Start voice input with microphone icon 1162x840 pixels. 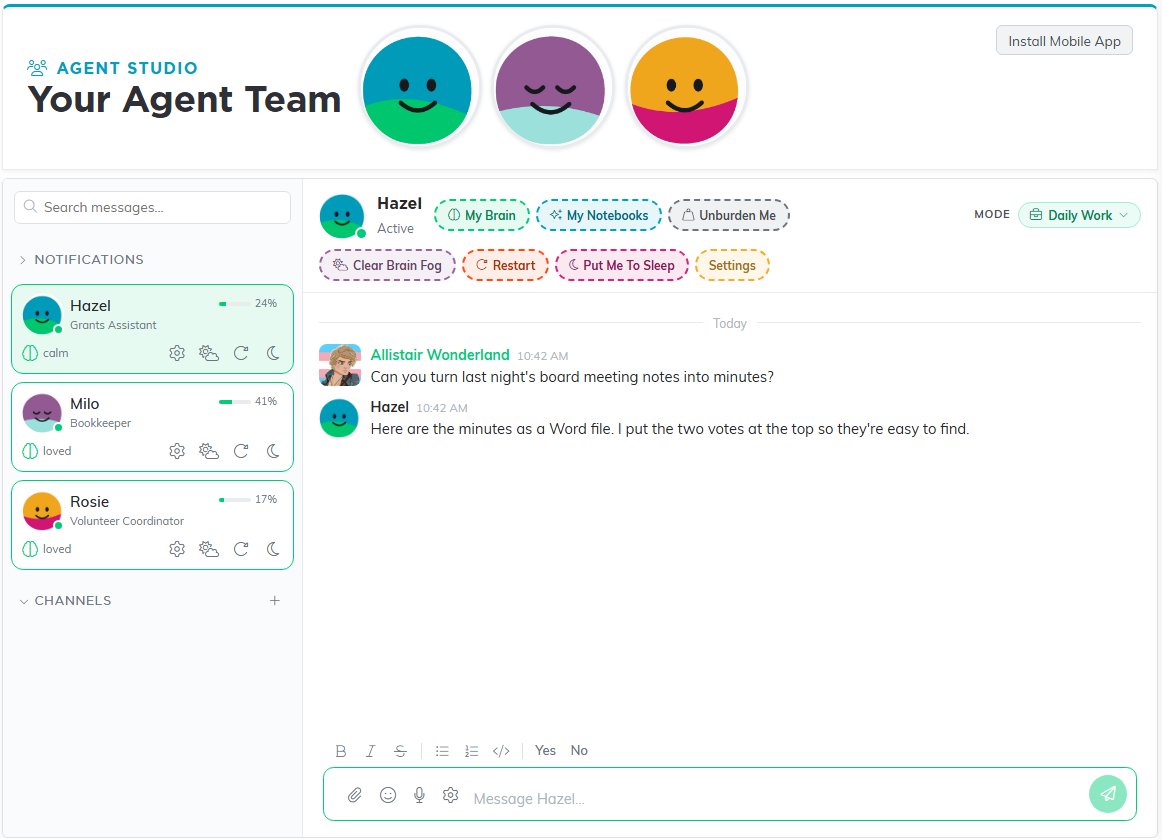(x=419, y=795)
